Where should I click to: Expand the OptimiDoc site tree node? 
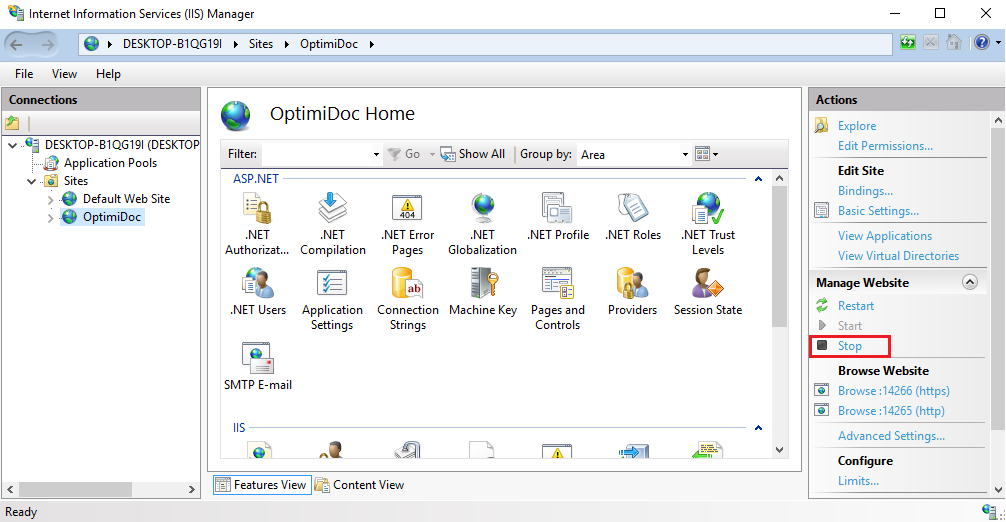pyautogui.click(x=52, y=217)
